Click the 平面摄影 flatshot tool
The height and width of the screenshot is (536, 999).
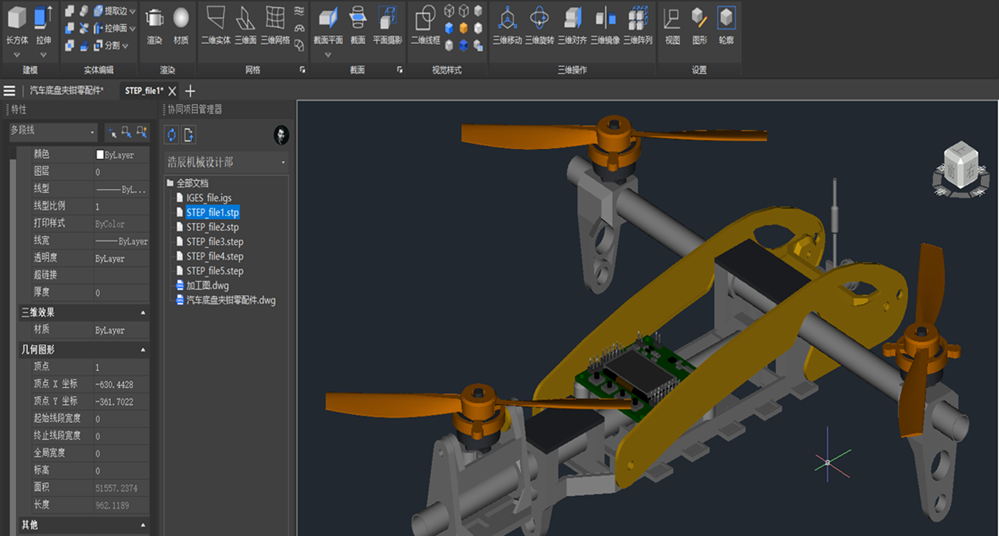click(x=387, y=24)
